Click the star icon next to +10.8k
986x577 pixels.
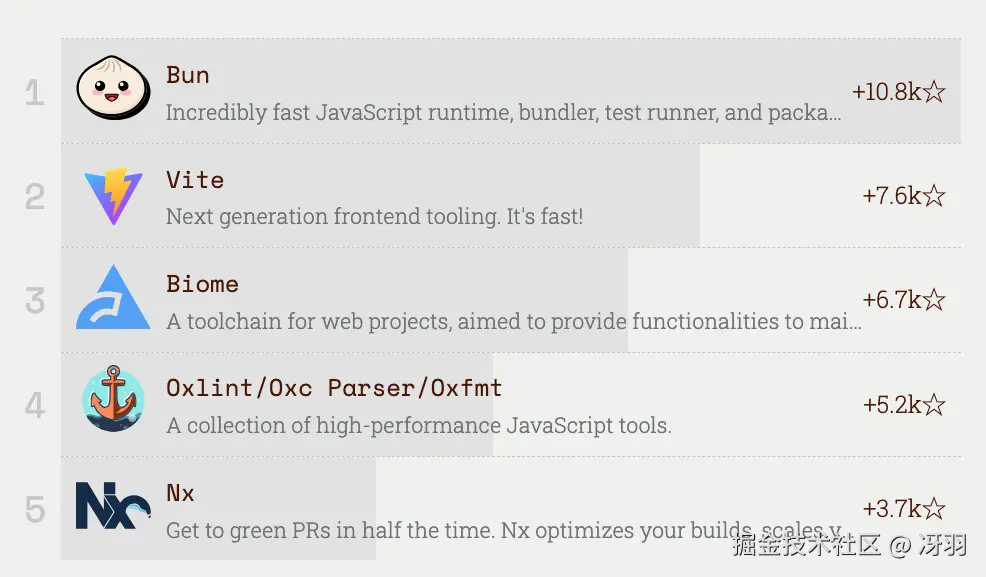point(934,92)
